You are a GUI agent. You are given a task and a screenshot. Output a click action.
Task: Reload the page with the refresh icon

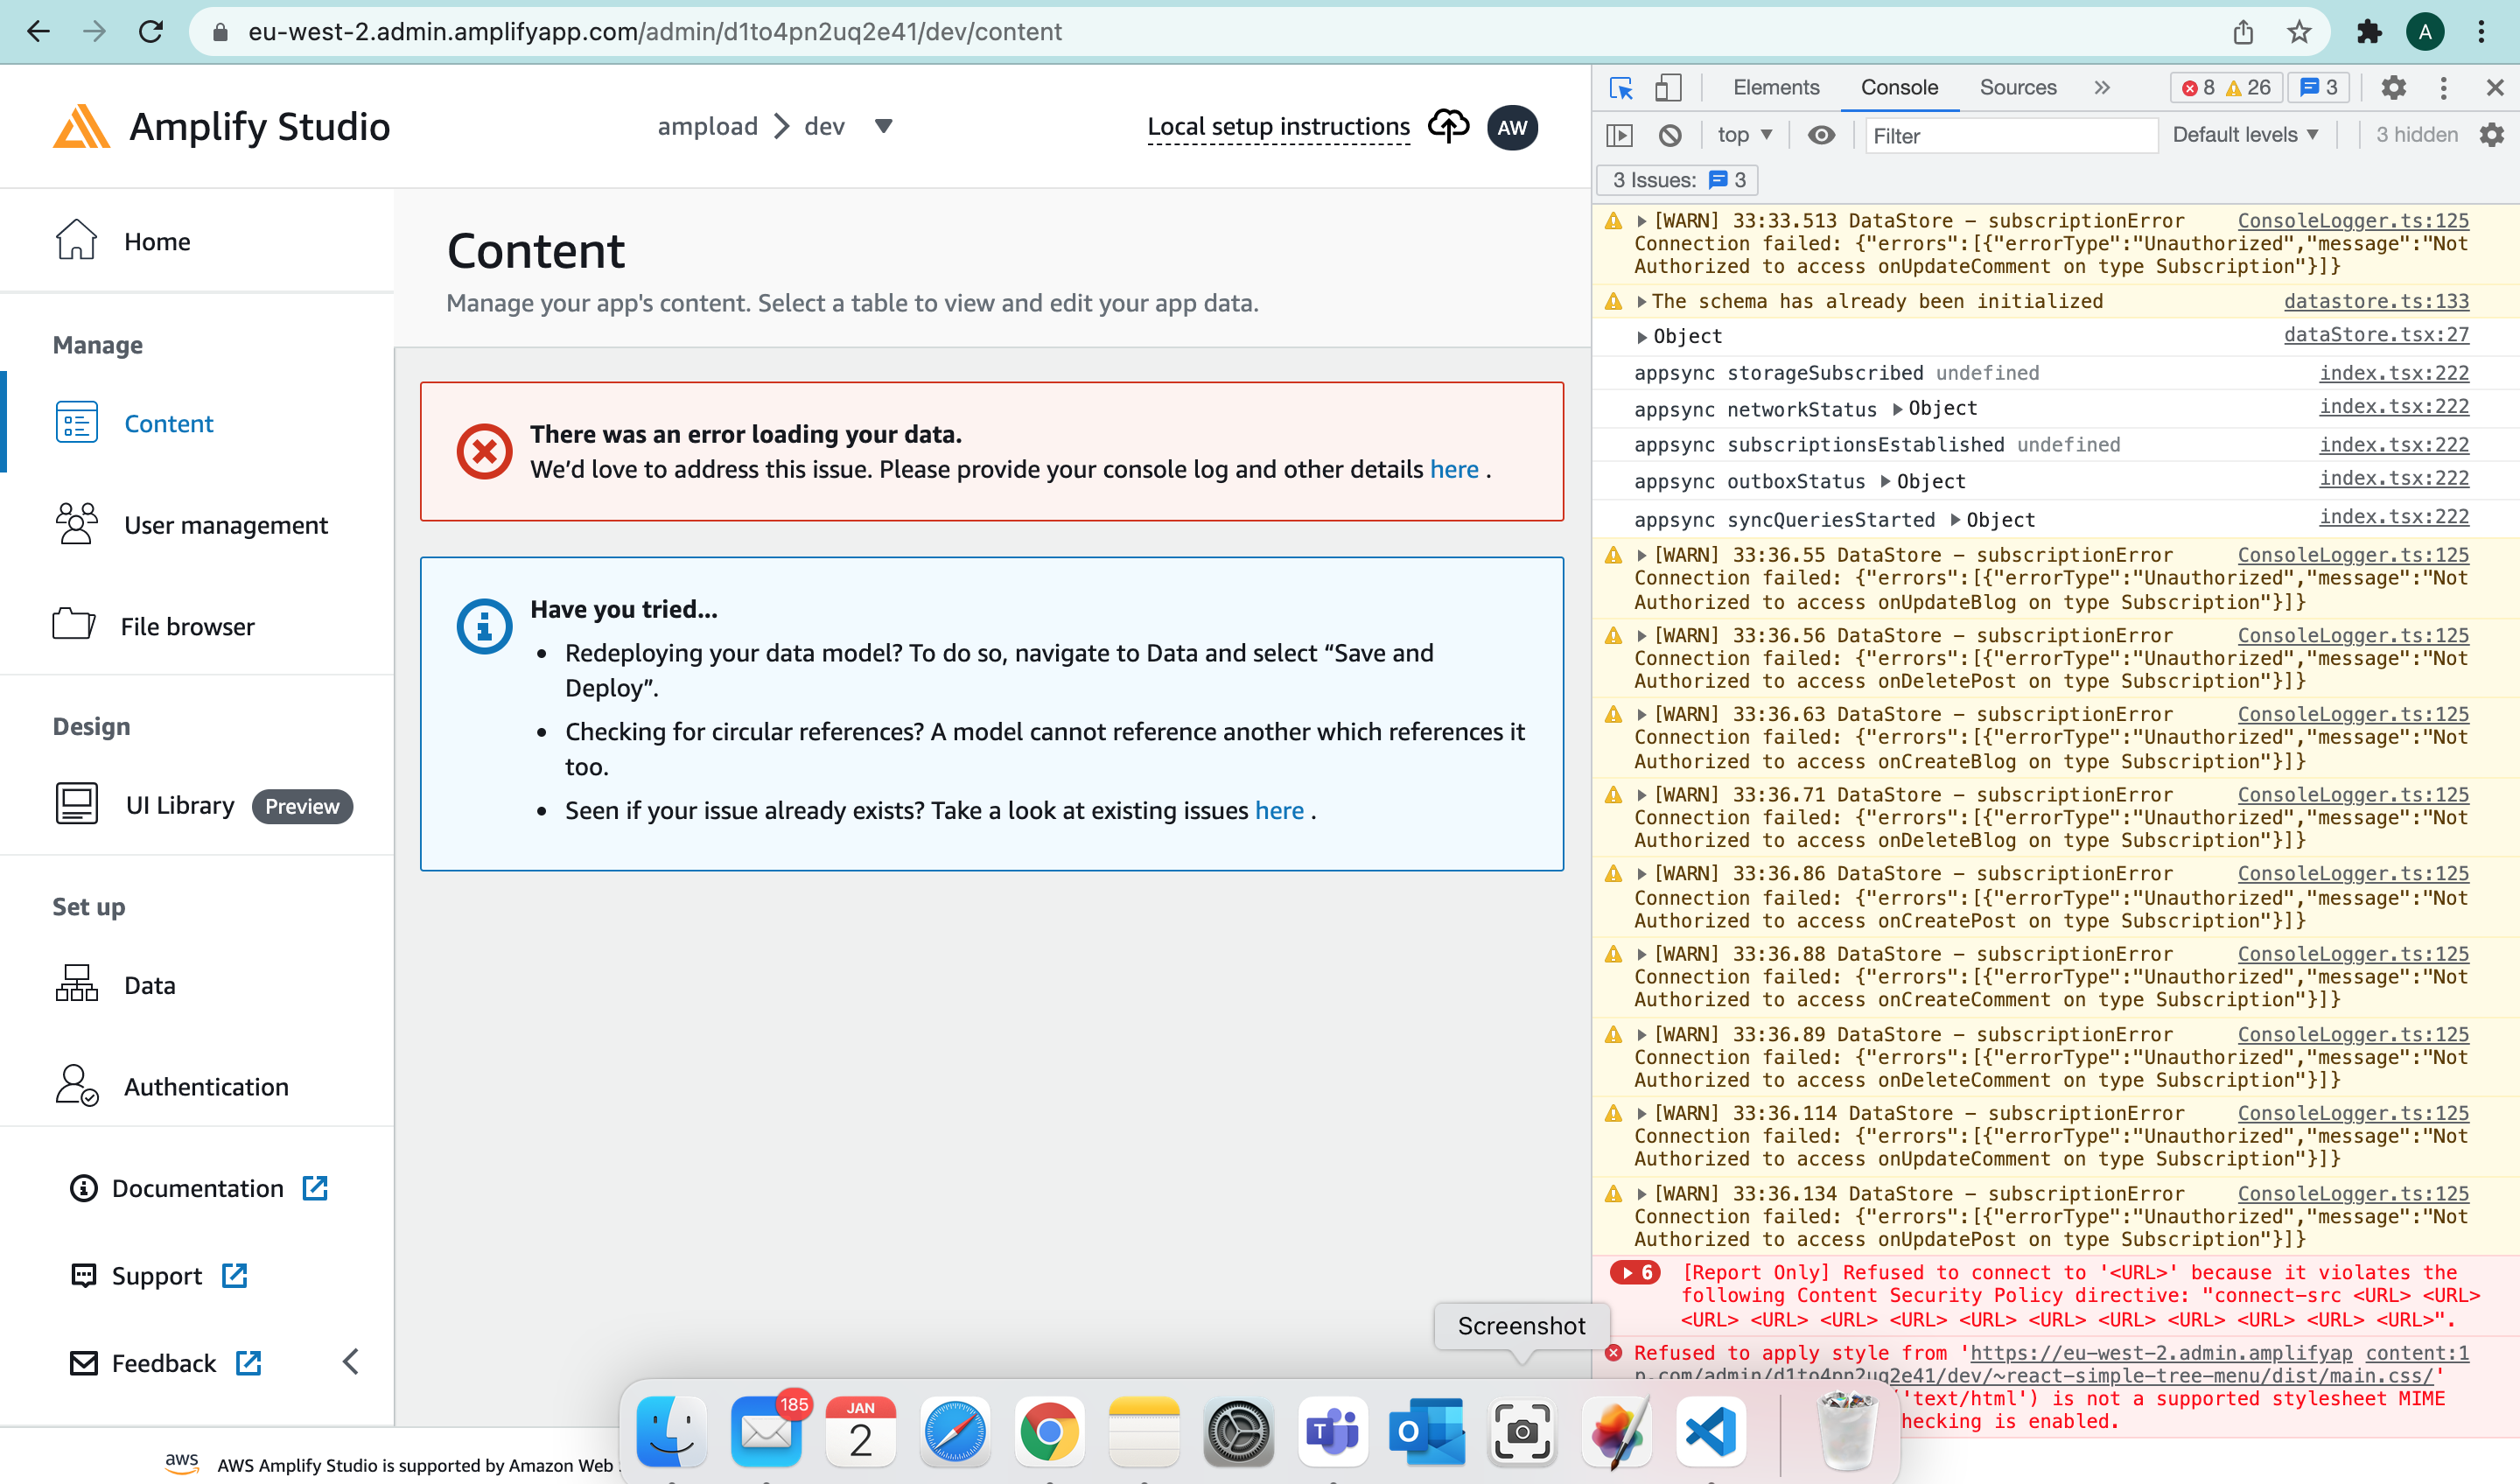151,31
